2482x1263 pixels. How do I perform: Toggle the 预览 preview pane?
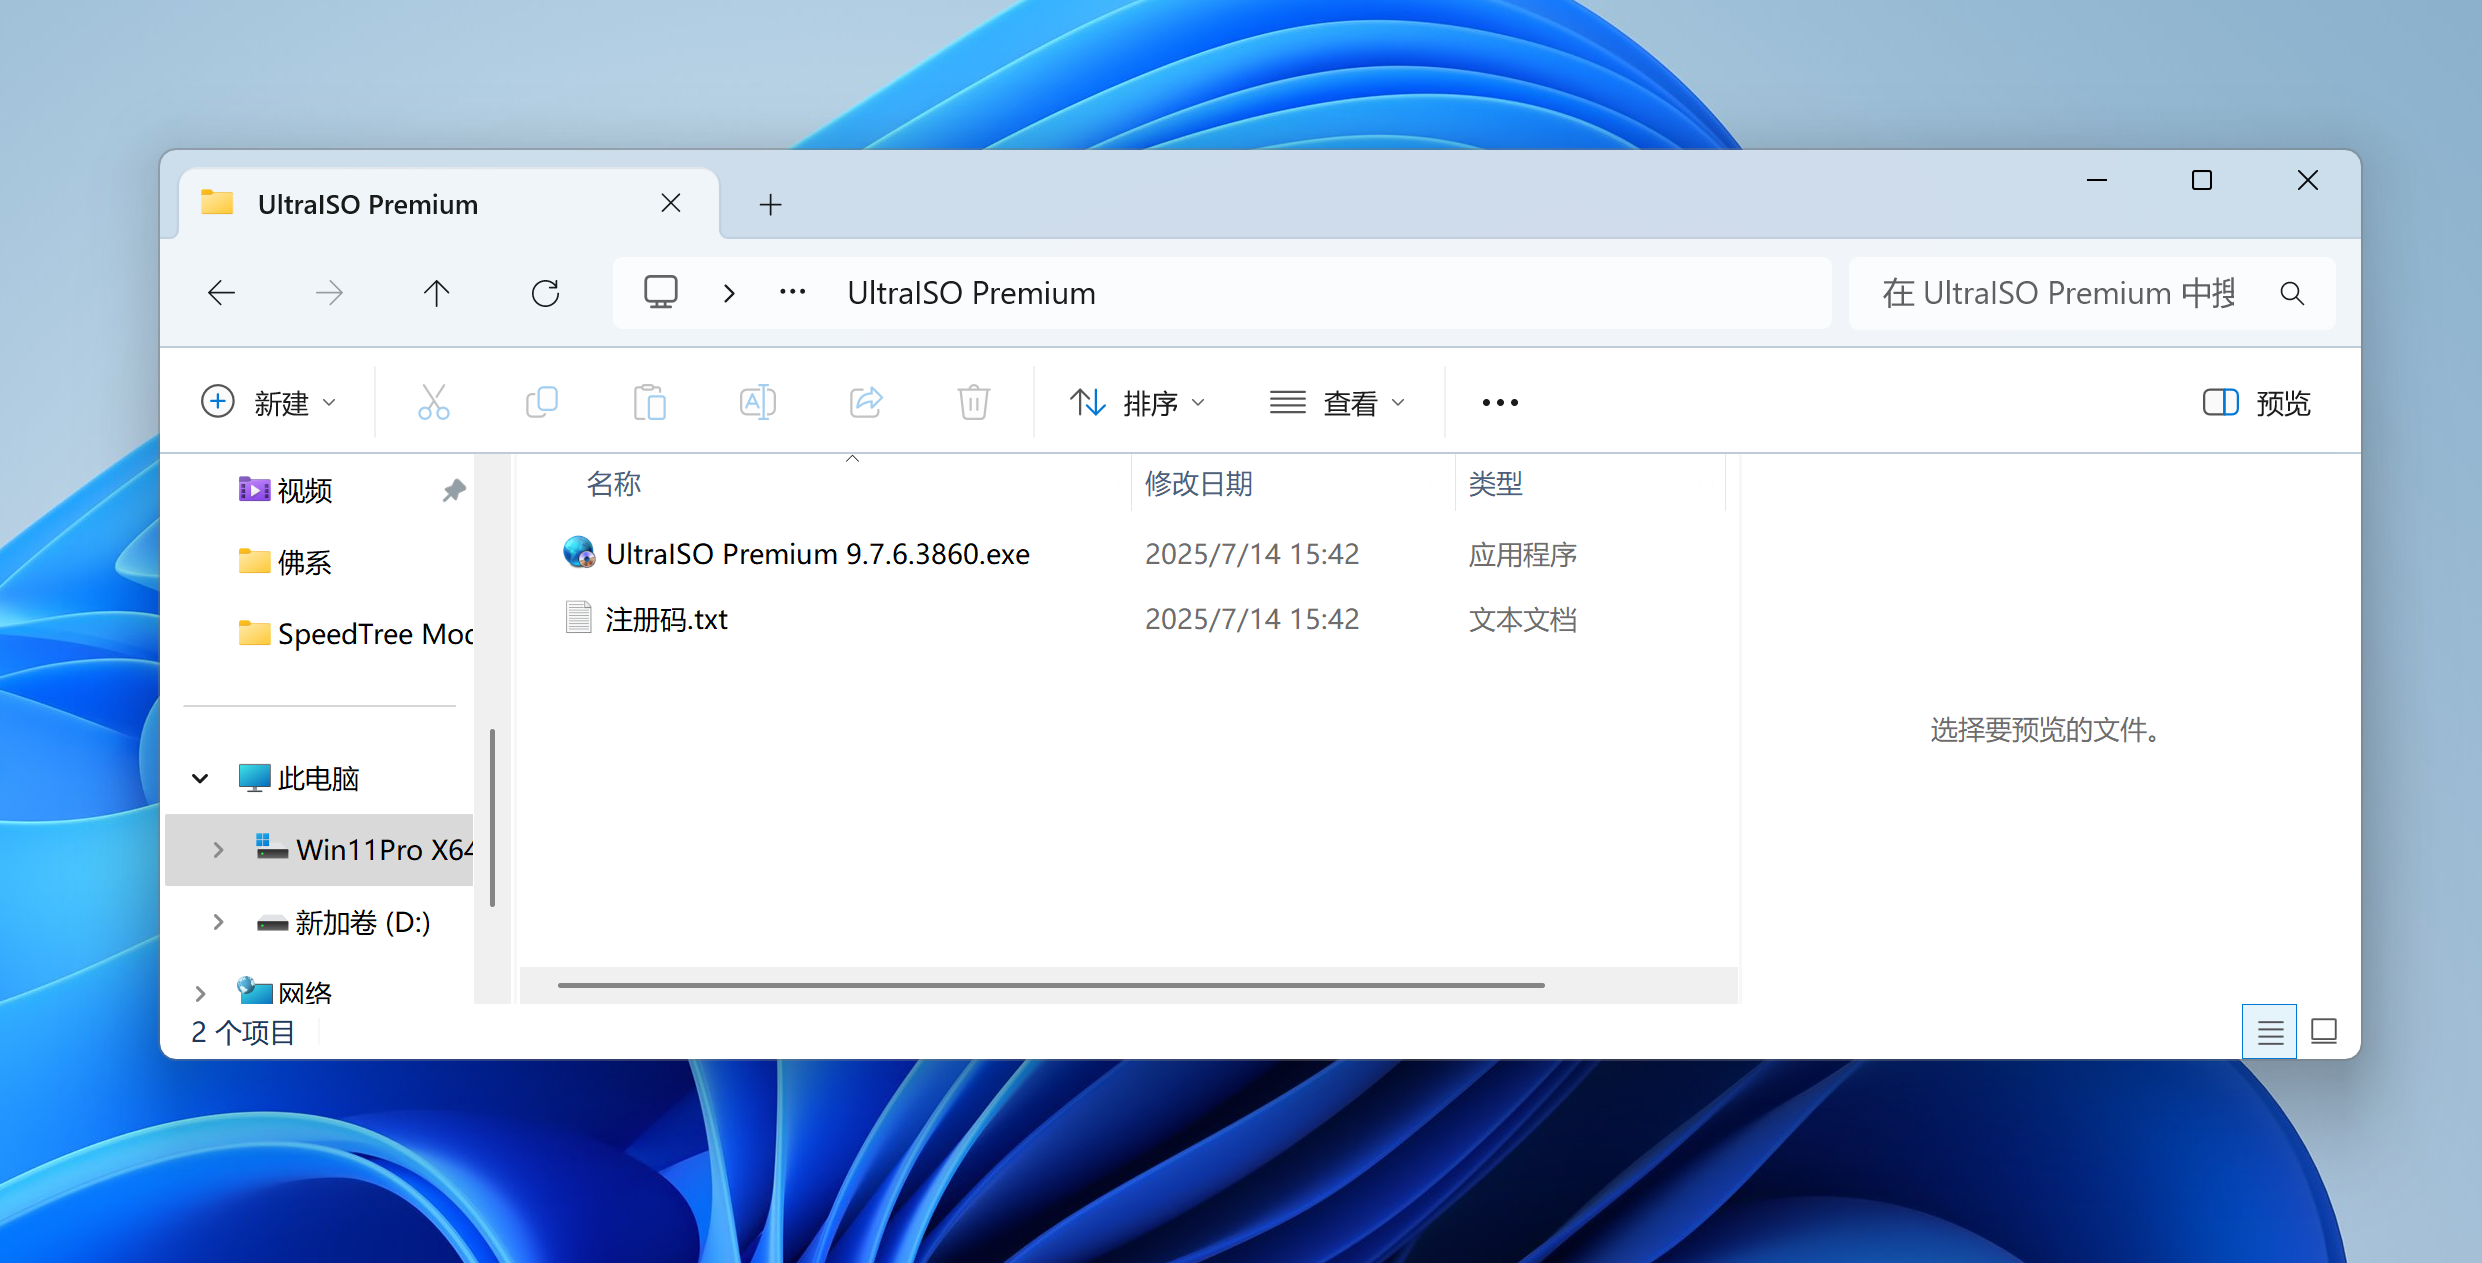click(2256, 402)
